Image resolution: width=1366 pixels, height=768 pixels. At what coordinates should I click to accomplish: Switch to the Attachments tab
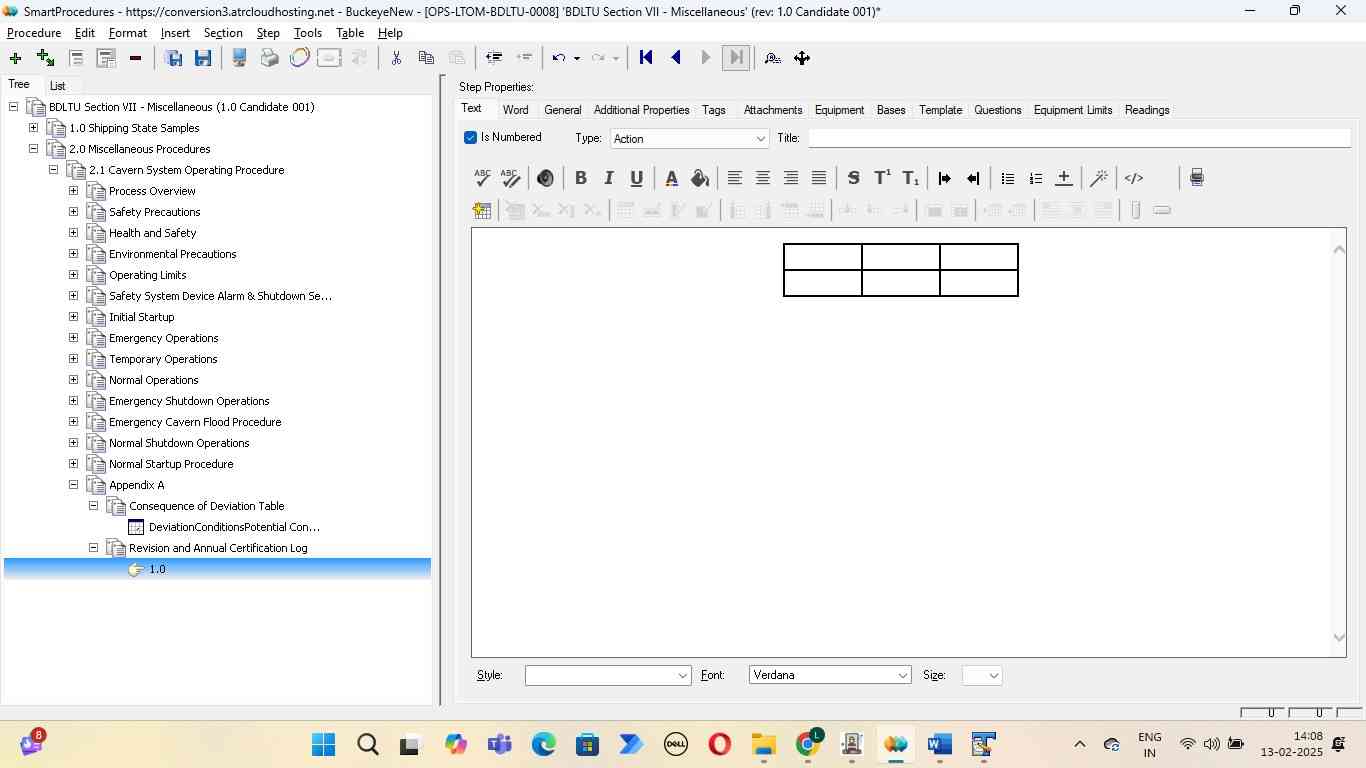click(772, 110)
